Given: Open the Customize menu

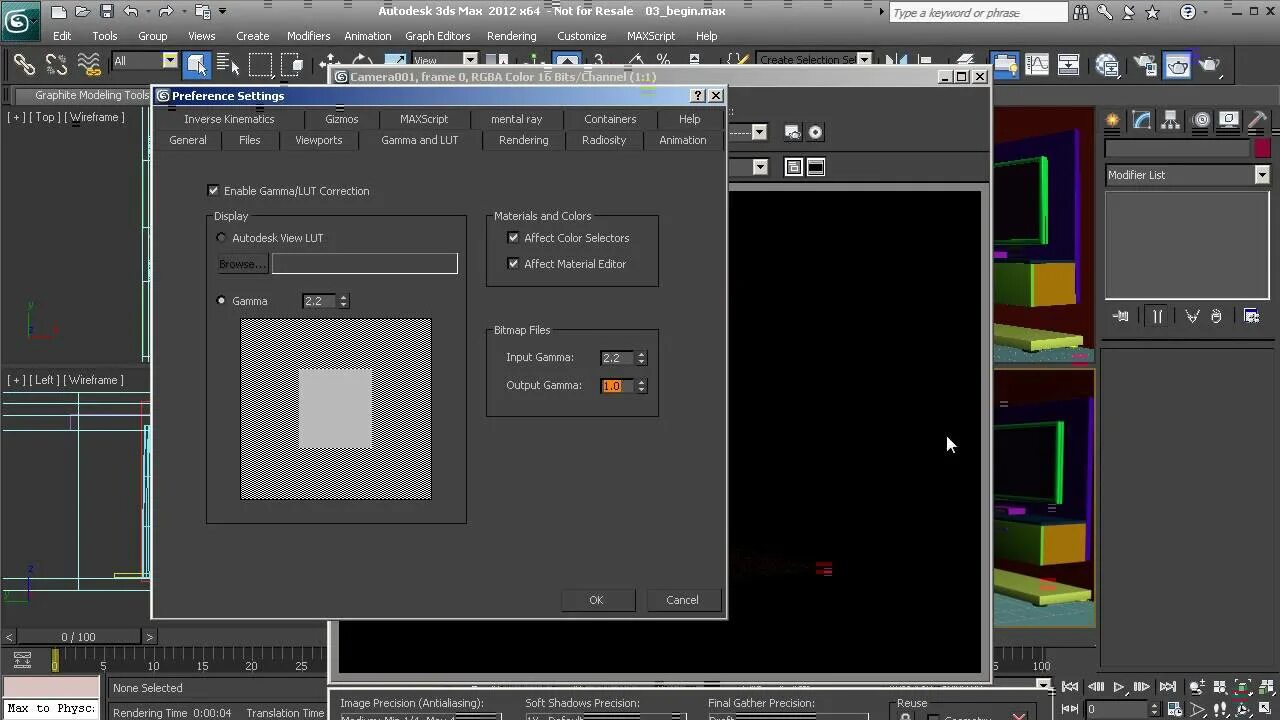Looking at the screenshot, I should click(581, 35).
